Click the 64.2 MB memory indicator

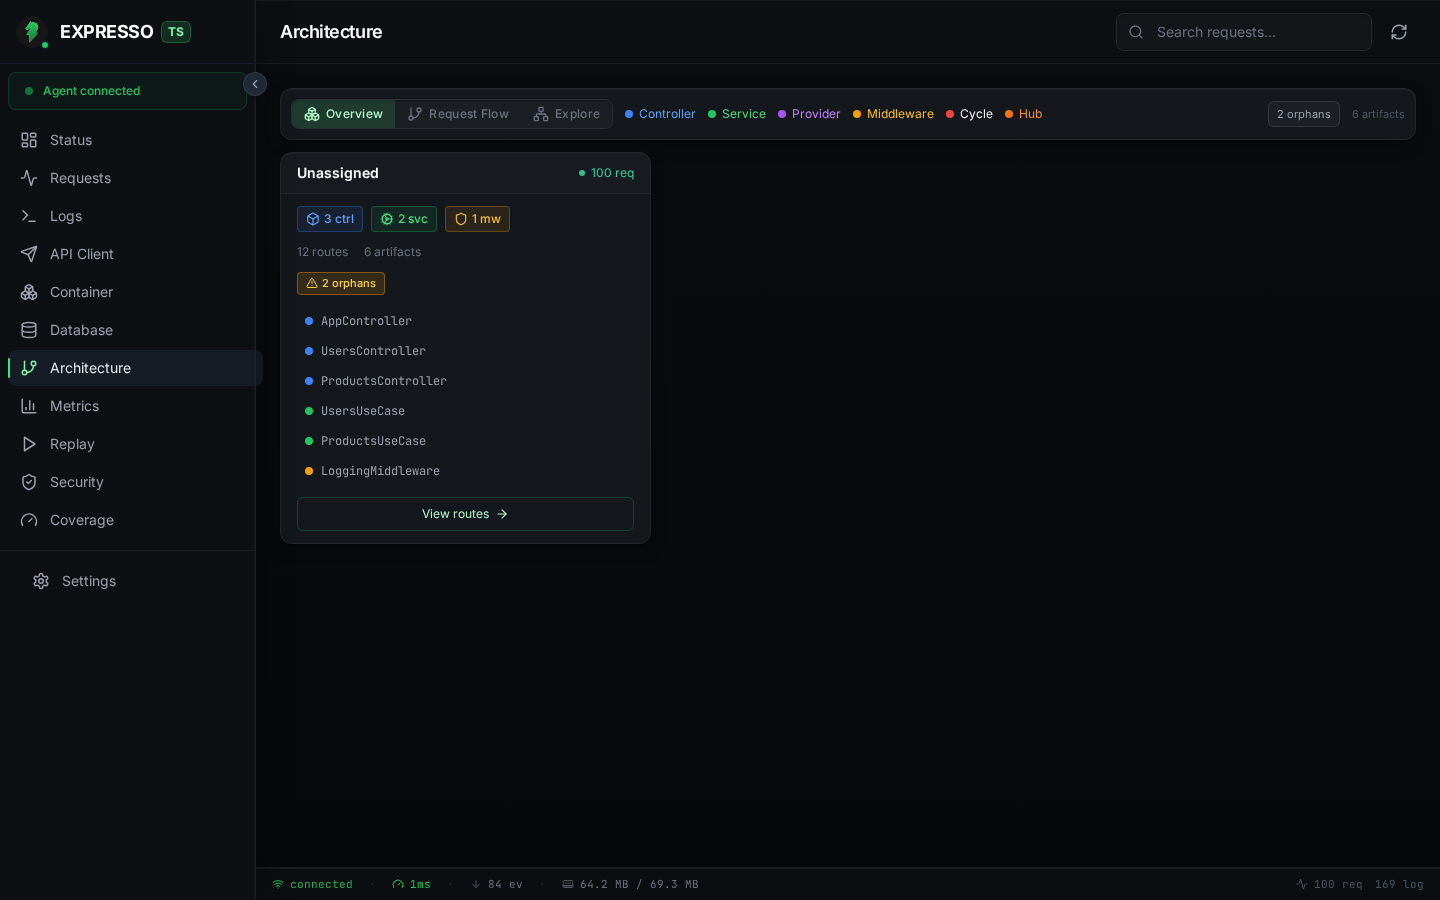coord(630,884)
